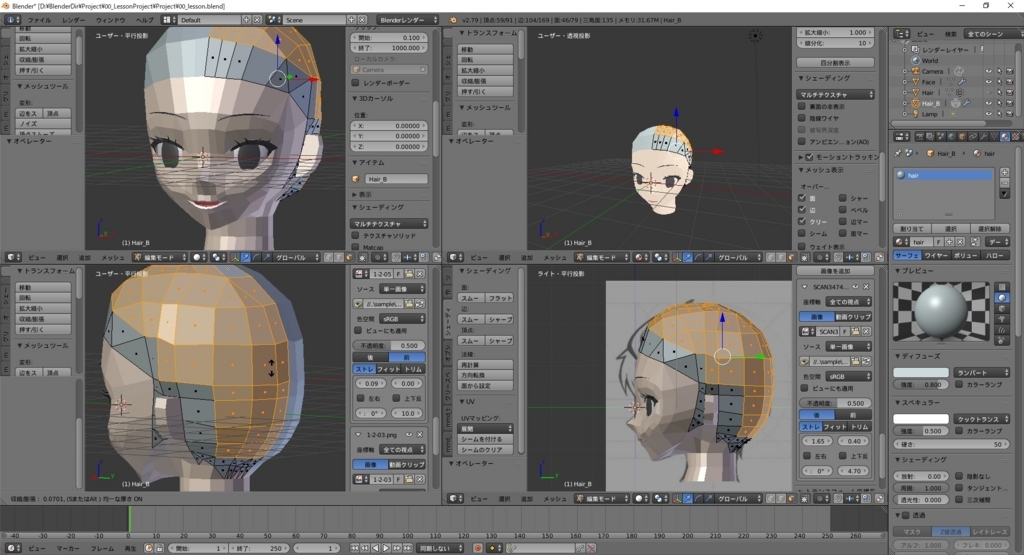This screenshot has width=1024, height=555.
Task: Open the Texture properties checker tab
Action: [1016, 137]
